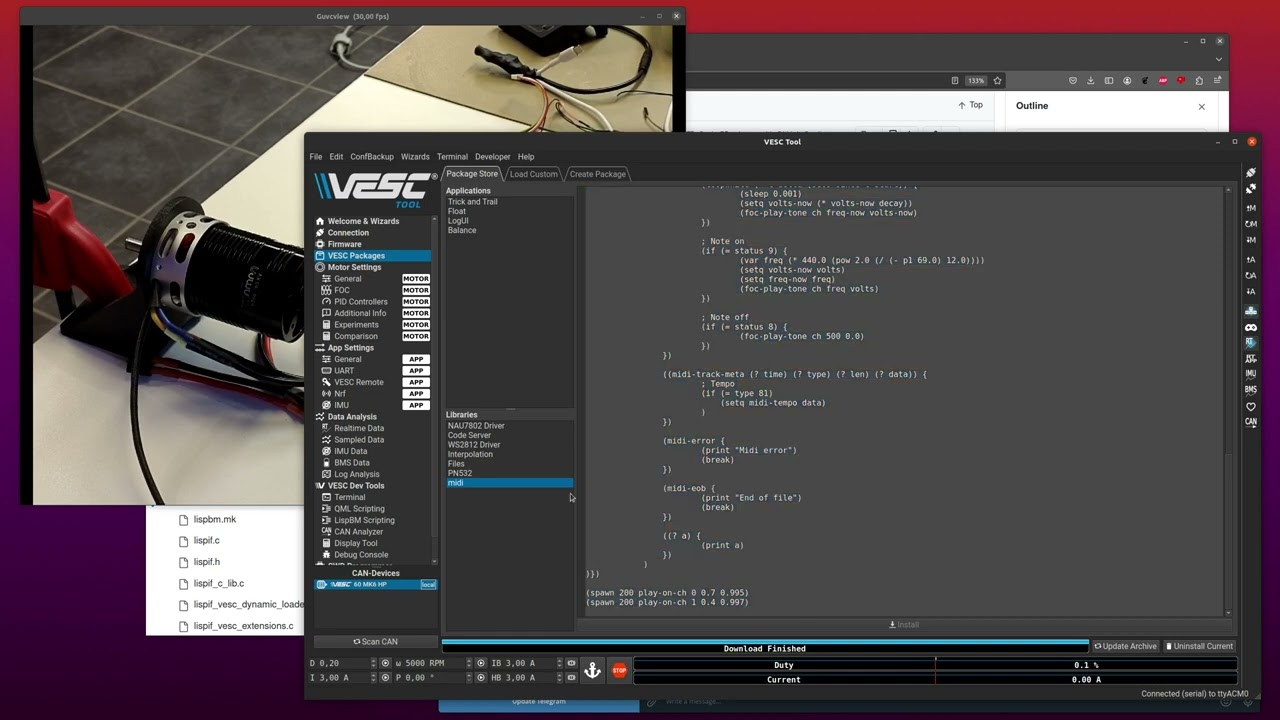Toggle CAN forwarding in right toolbar
Viewport: 1280px width, 720px height.
click(1251, 422)
